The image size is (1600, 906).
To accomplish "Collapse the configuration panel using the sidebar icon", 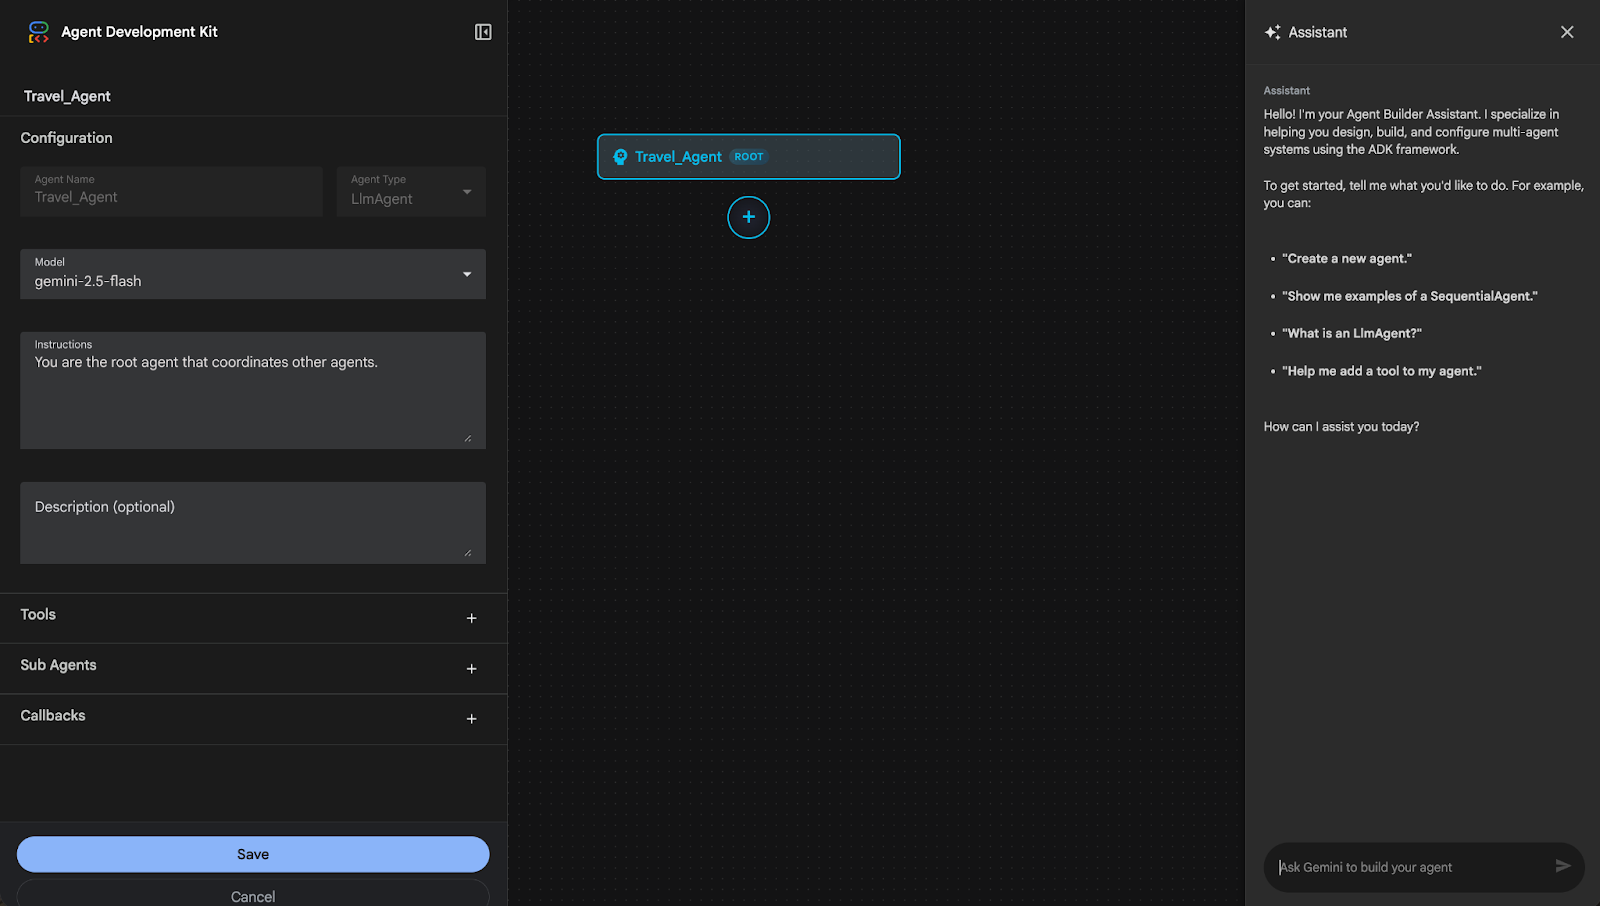I will (x=483, y=31).
